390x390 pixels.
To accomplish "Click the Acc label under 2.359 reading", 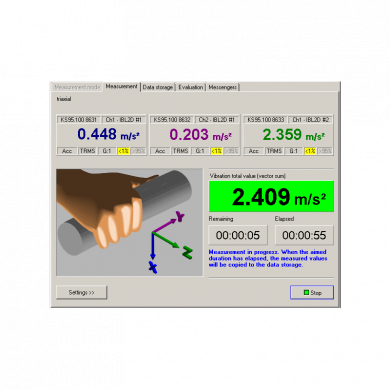I will (254, 151).
